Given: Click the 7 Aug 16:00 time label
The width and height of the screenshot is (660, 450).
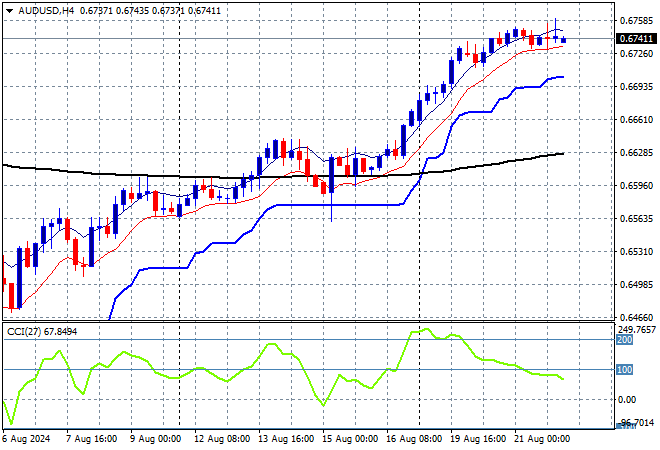Looking at the screenshot, I should tap(91, 439).
